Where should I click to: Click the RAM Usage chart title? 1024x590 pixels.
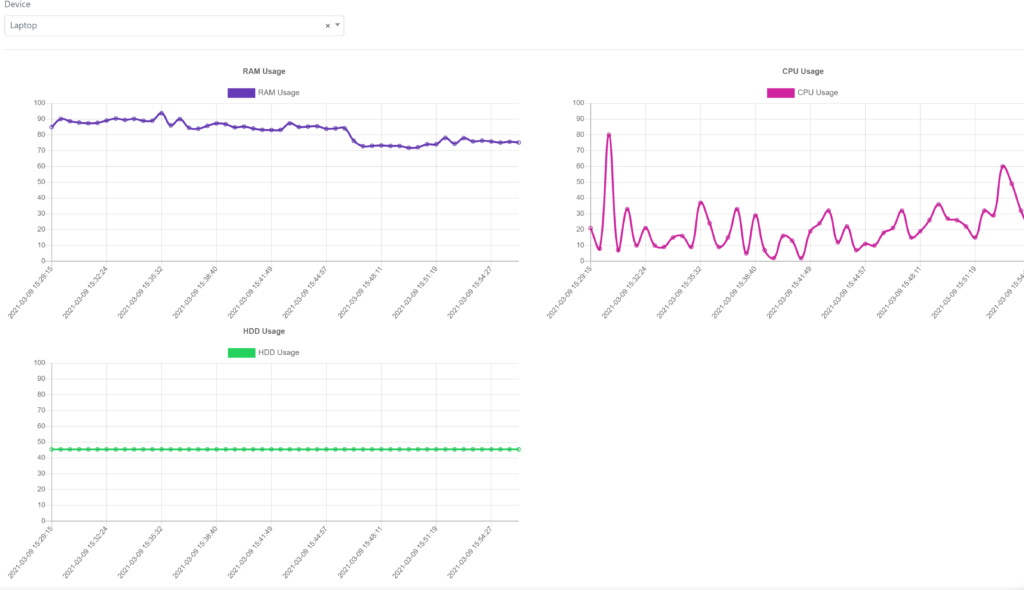pos(264,71)
